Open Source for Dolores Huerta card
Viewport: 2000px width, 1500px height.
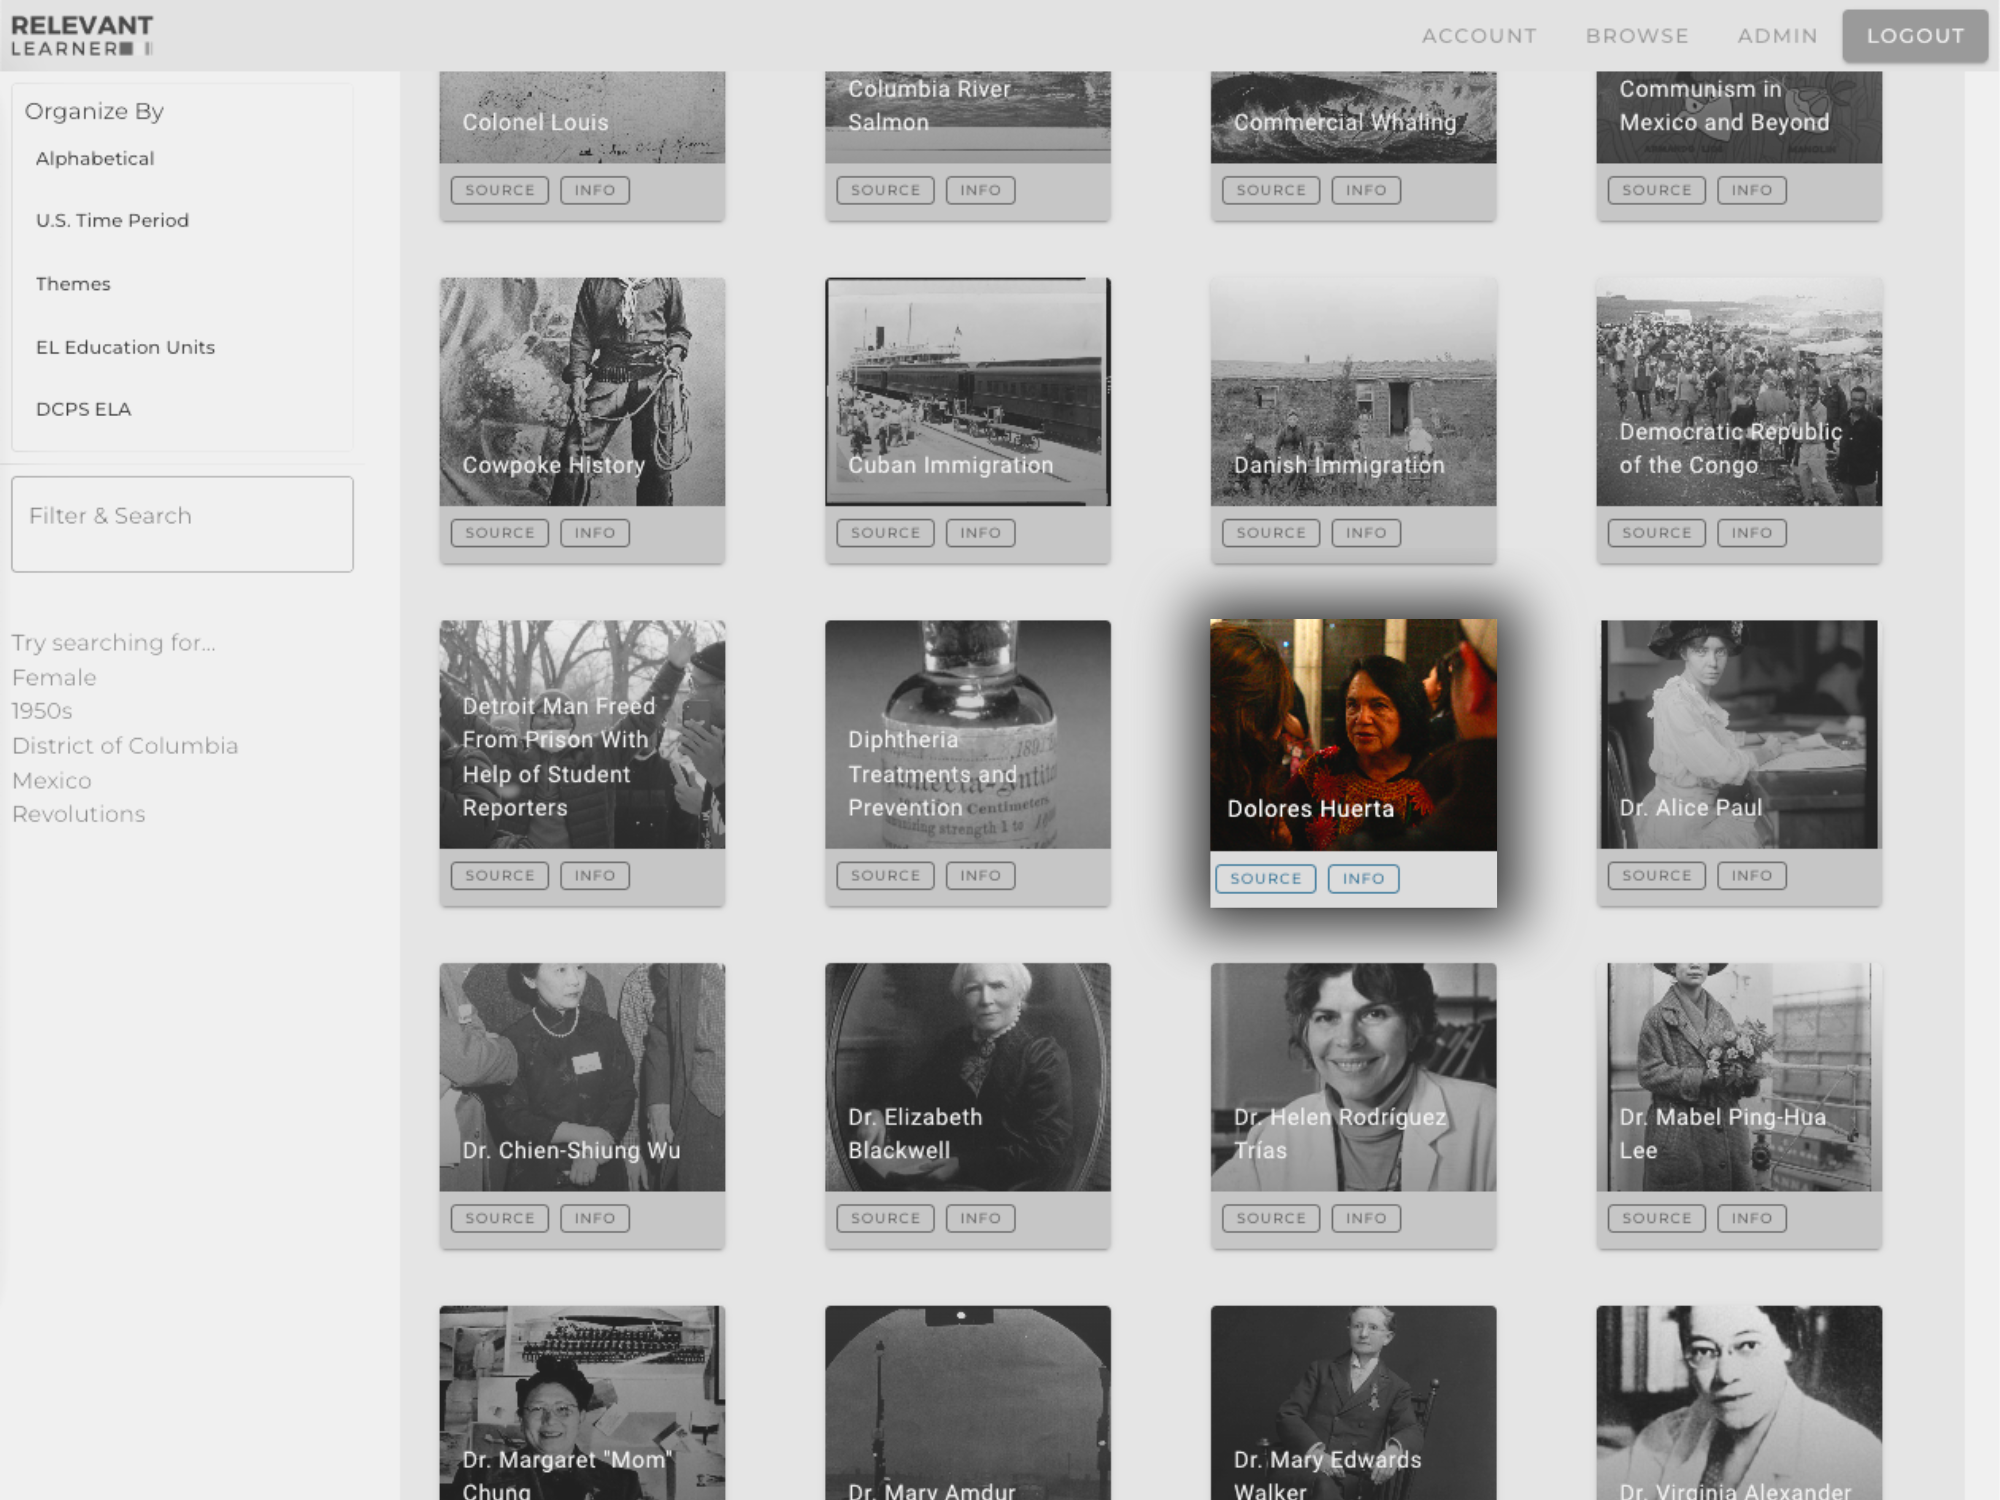(x=1265, y=878)
